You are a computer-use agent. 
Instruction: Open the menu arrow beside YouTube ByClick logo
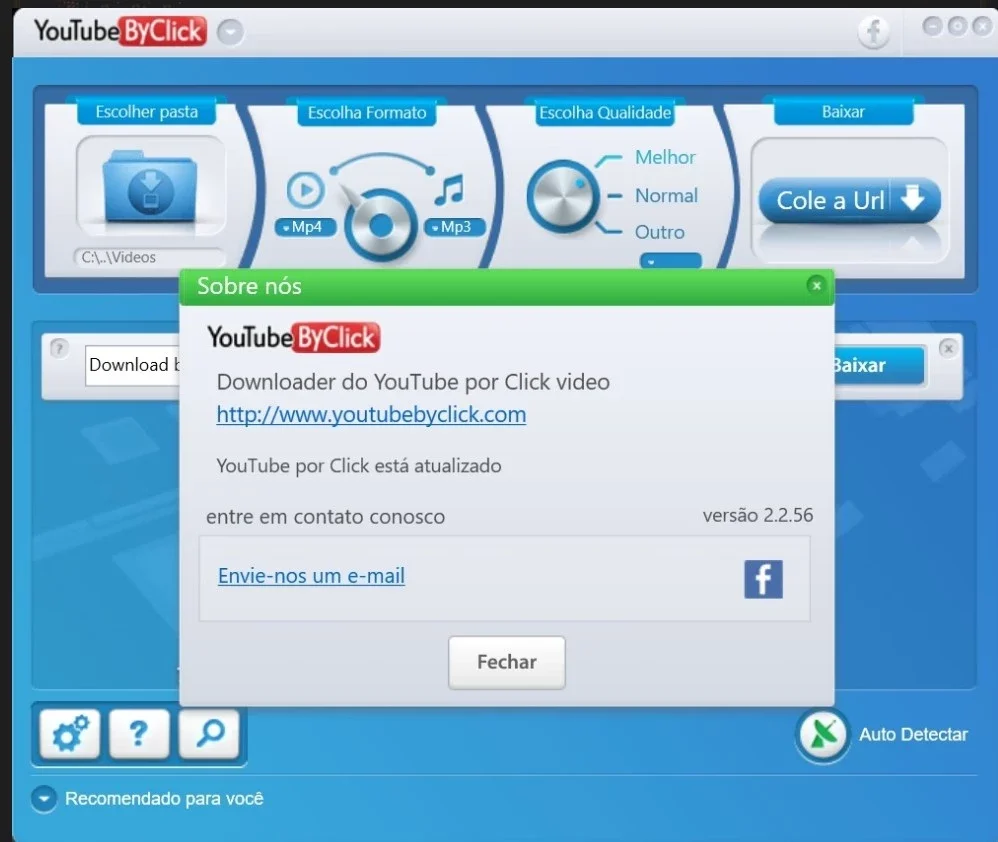pos(230,32)
